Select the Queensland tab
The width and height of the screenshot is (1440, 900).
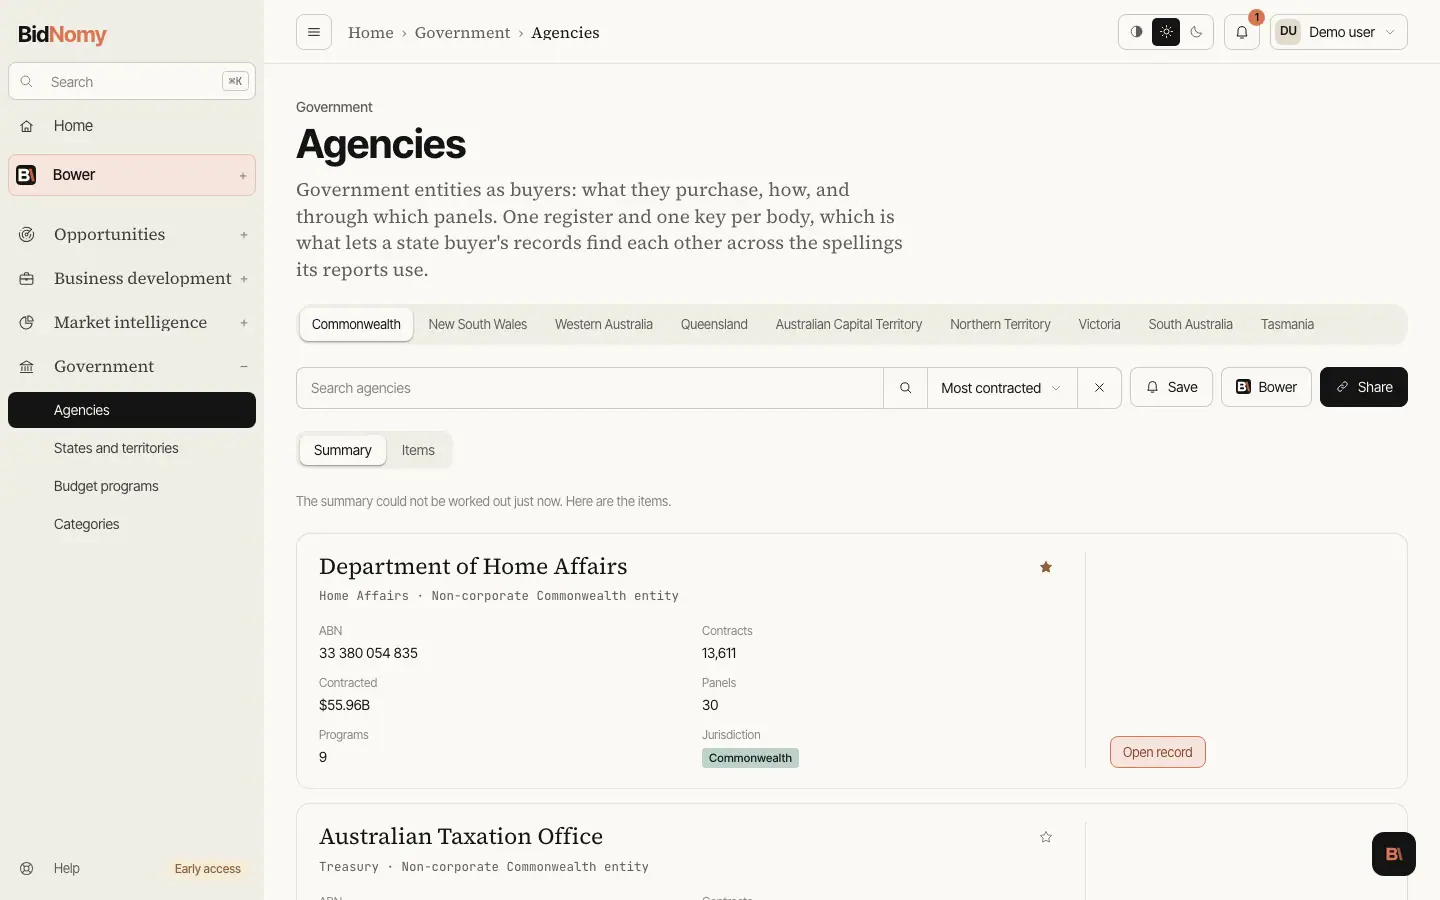[x=714, y=324]
